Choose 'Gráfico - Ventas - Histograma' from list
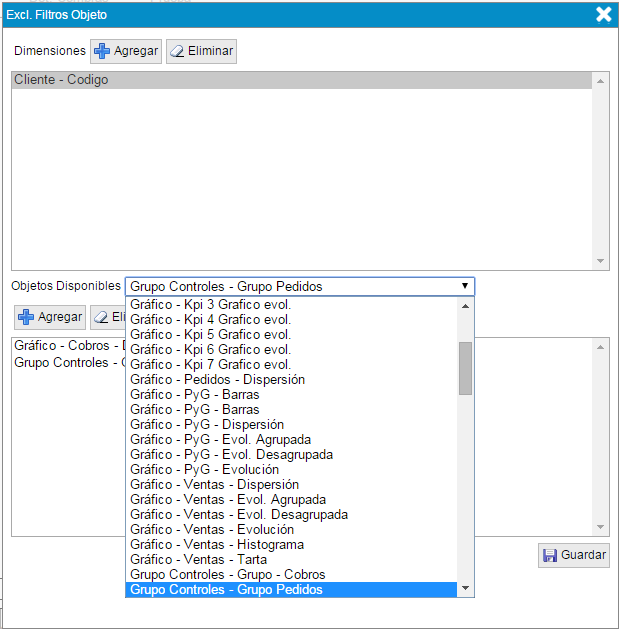619x629 pixels. tap(217, 545)
